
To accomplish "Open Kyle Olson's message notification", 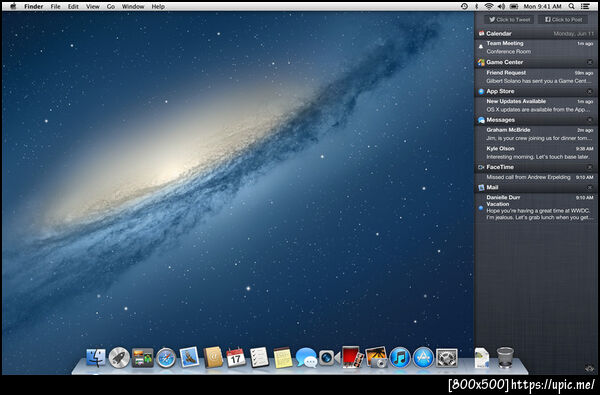I will tap(536, 153).
